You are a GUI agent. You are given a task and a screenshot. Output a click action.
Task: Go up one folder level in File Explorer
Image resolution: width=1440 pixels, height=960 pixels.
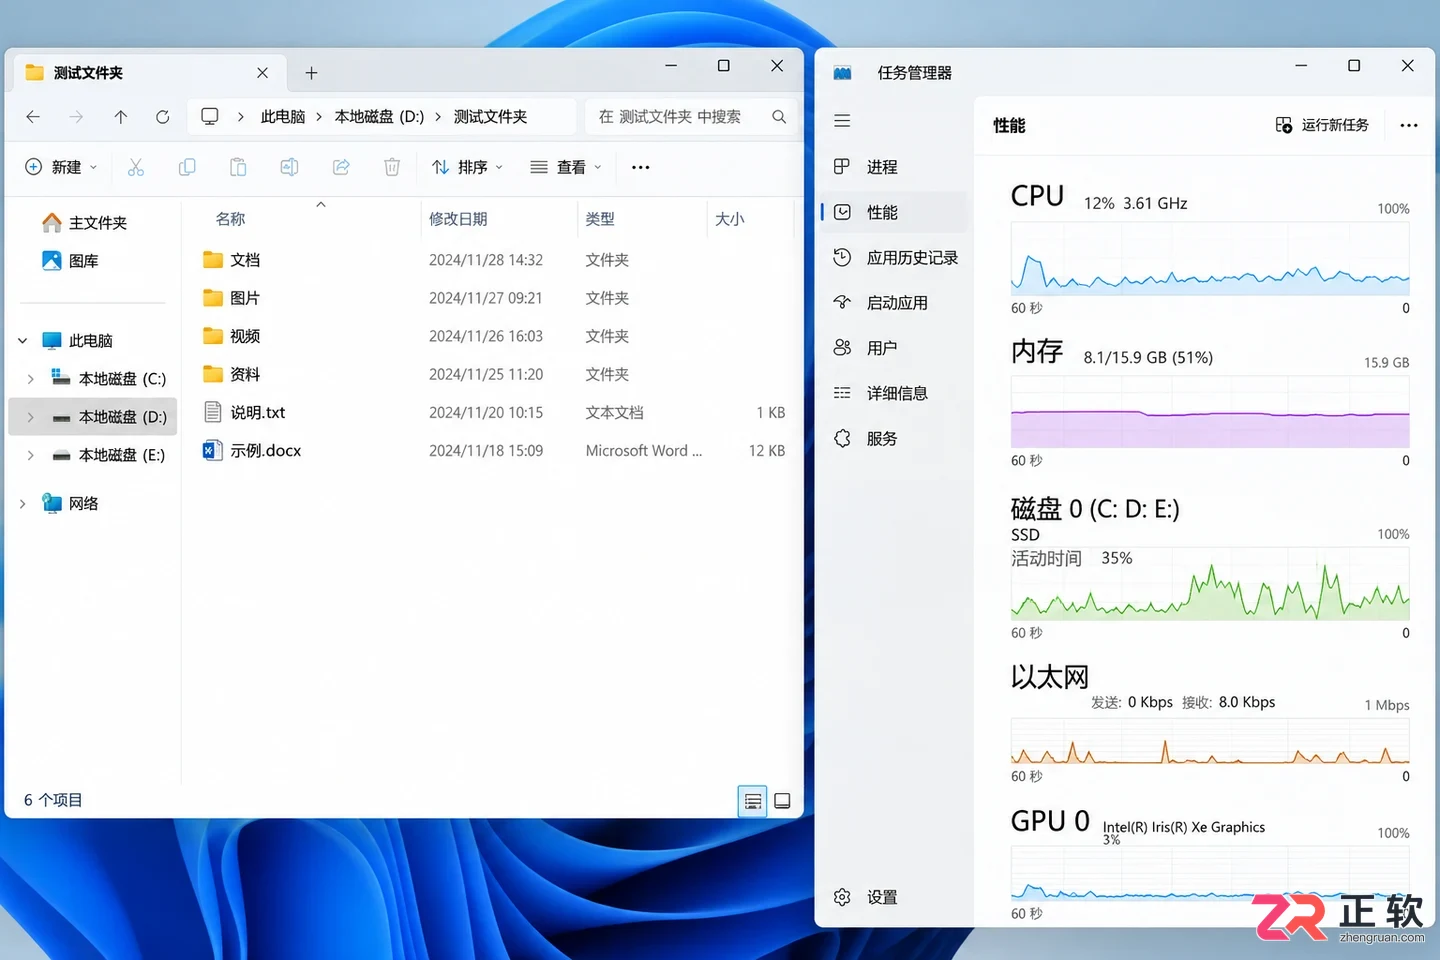[x=121, y=117]
